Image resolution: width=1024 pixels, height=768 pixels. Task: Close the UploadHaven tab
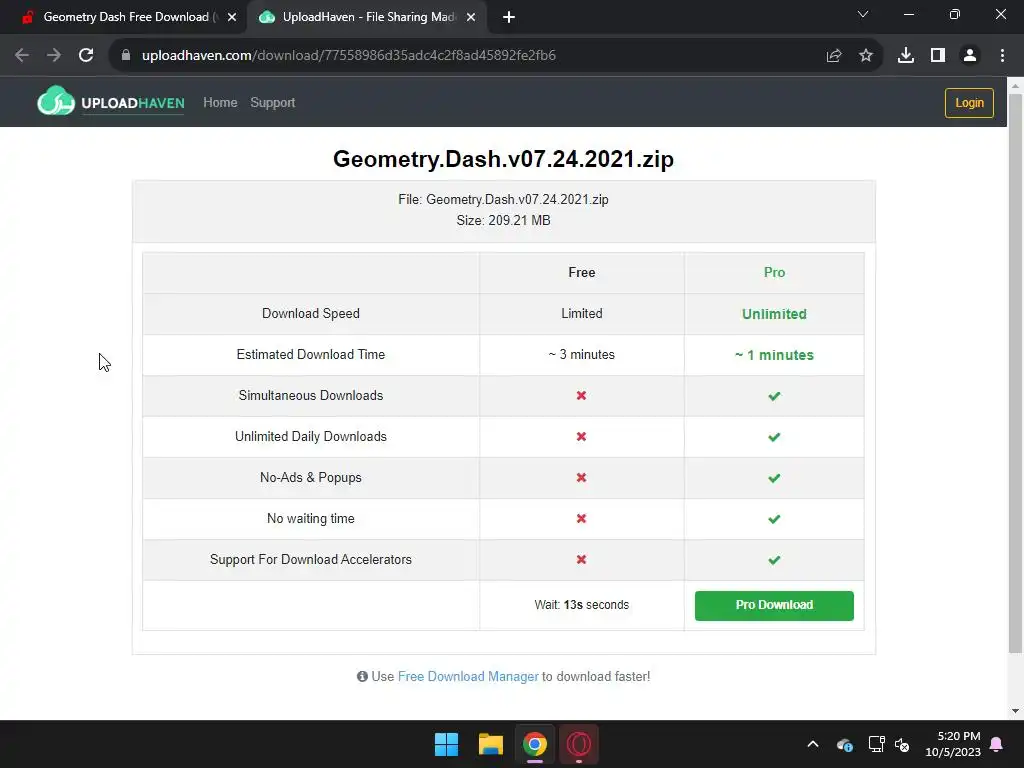(471, 17)
